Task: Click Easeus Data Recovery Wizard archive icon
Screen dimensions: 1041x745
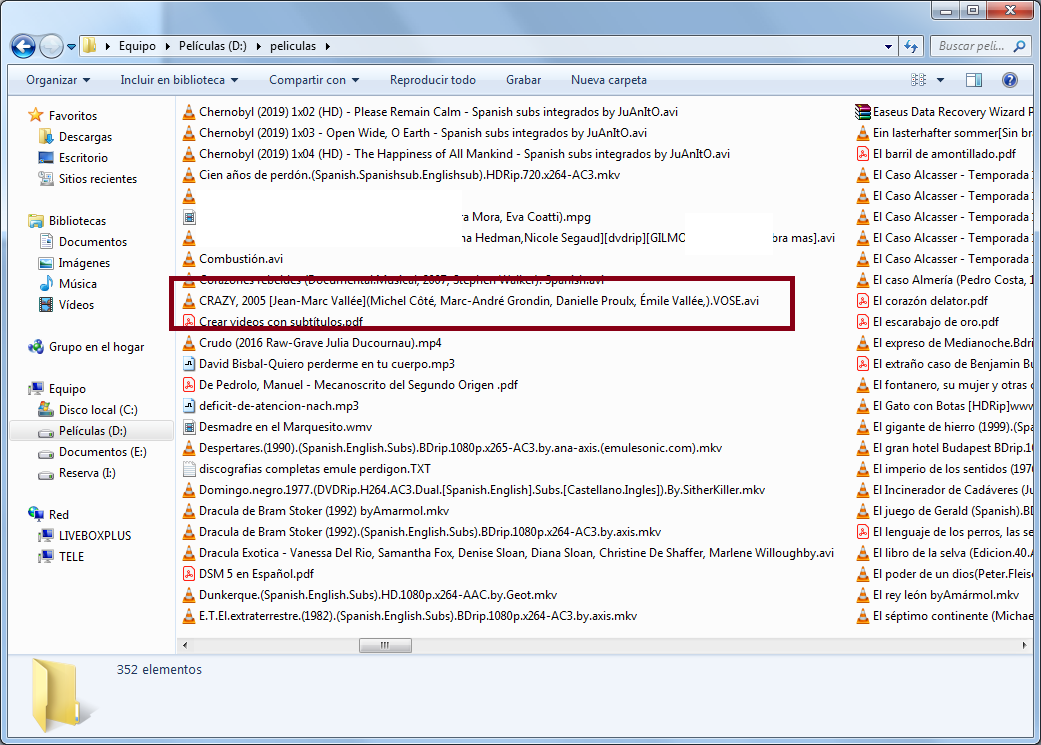Action: tap(863, 112)
